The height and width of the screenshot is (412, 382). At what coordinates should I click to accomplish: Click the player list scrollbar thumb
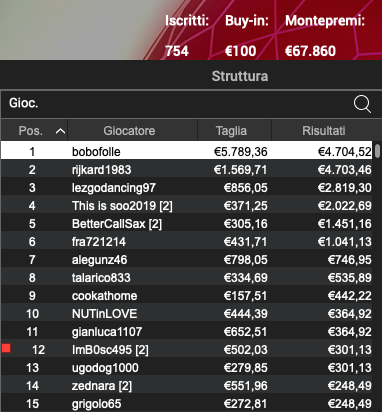coord(377,151)
